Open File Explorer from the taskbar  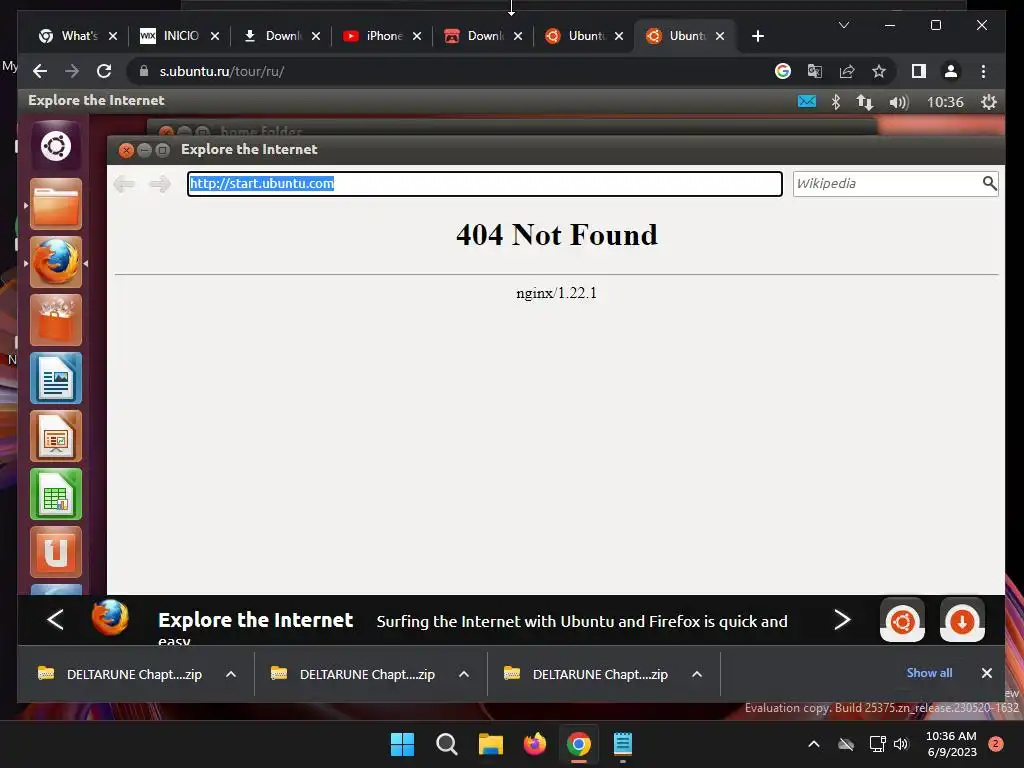[x=490, y=744]
